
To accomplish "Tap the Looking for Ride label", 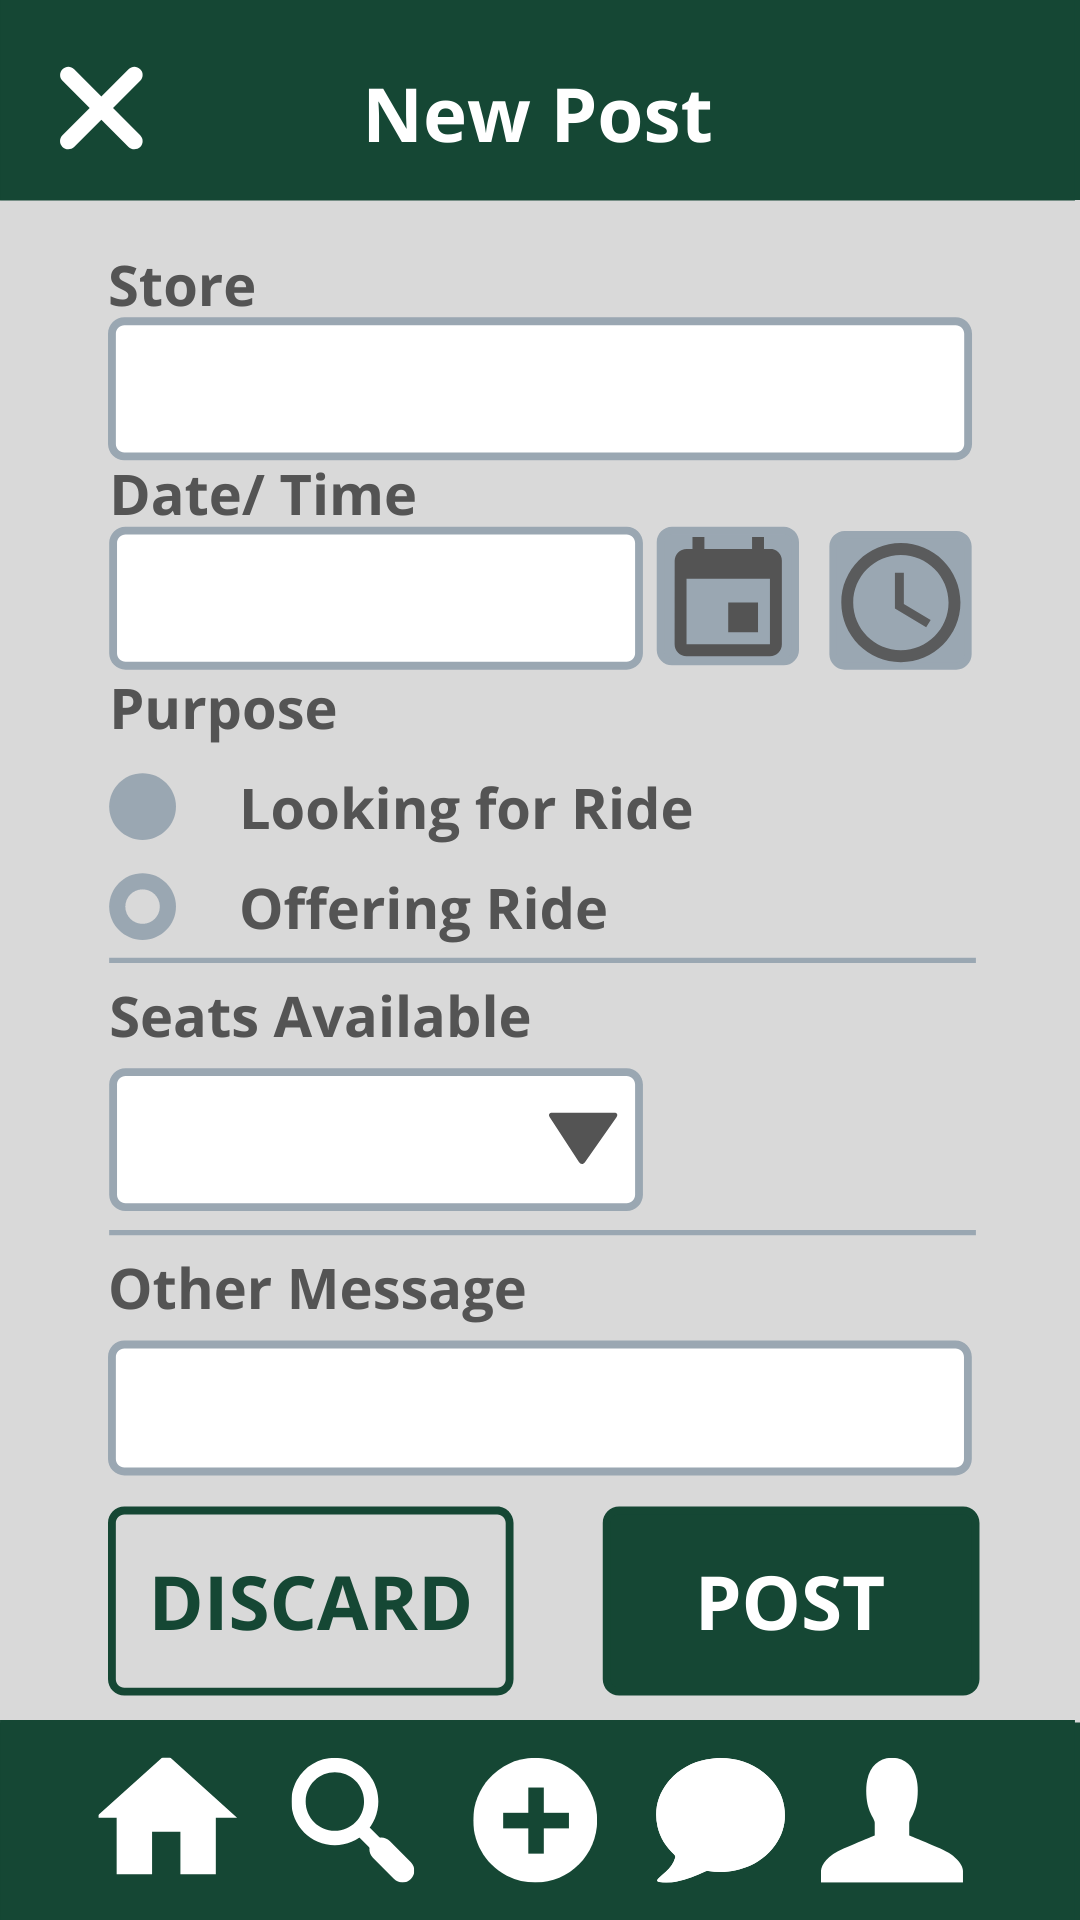I will pyautogui.click(x=466, y=809).
